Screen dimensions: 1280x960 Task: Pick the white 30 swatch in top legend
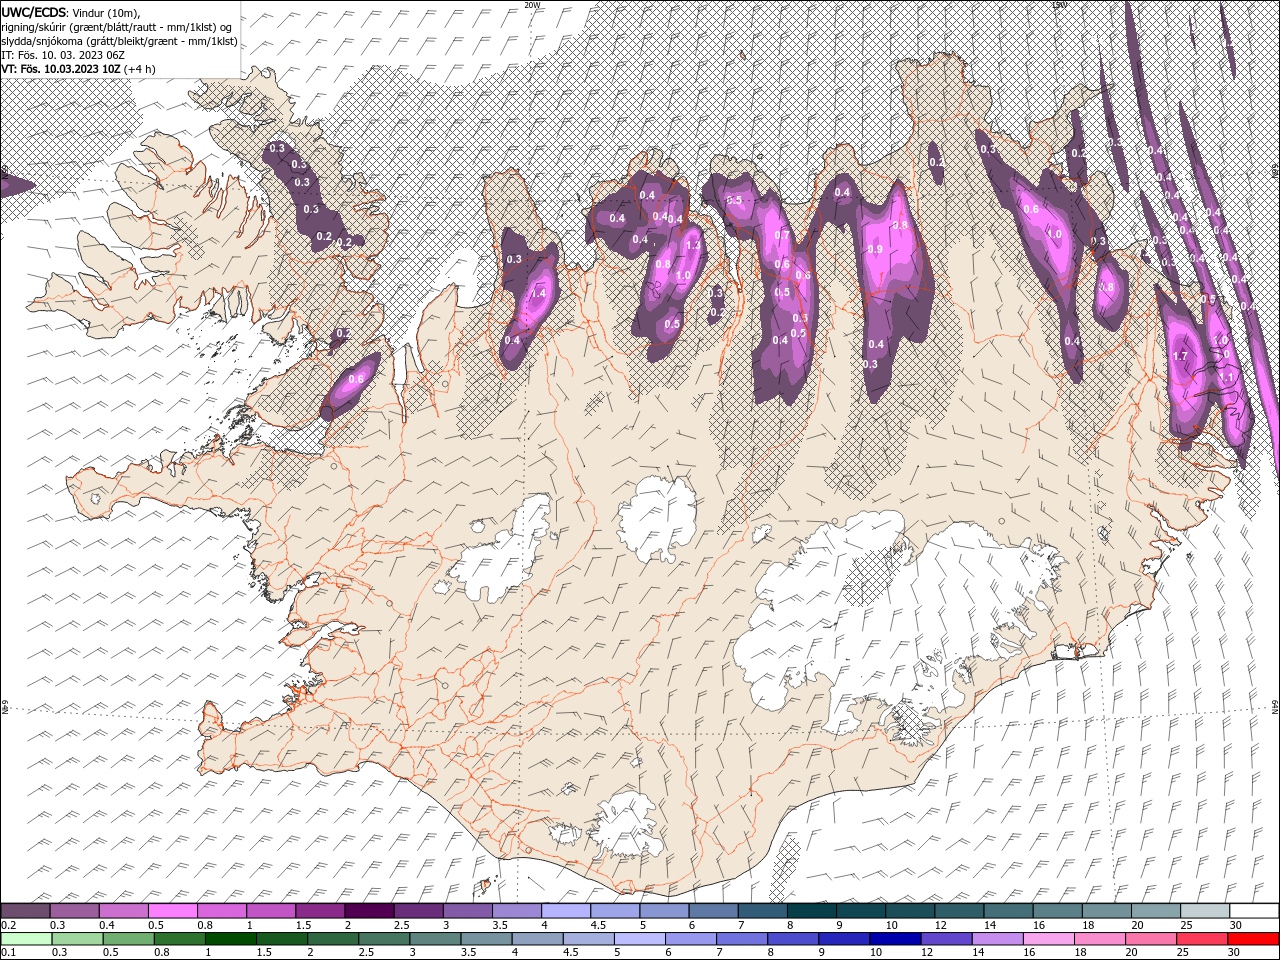pyautogui.click(x=1253, y=911)
